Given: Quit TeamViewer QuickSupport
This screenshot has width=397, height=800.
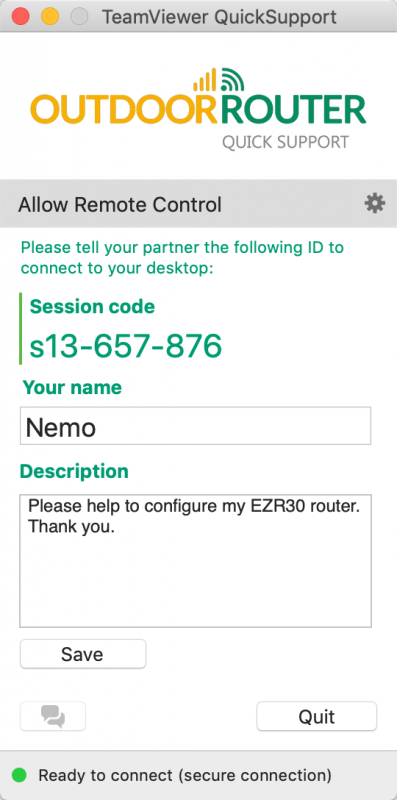Looking at the screenshot, I should (316, 716).
